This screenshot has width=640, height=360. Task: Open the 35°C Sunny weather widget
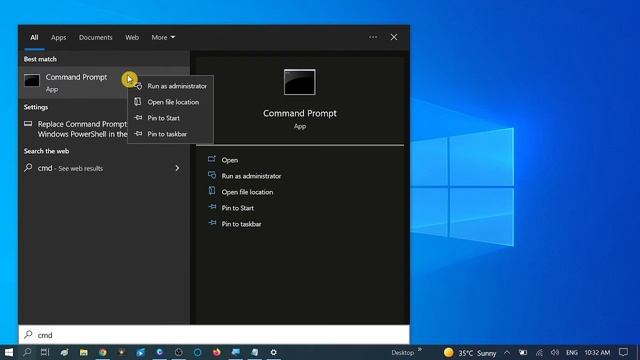(470, 353)
